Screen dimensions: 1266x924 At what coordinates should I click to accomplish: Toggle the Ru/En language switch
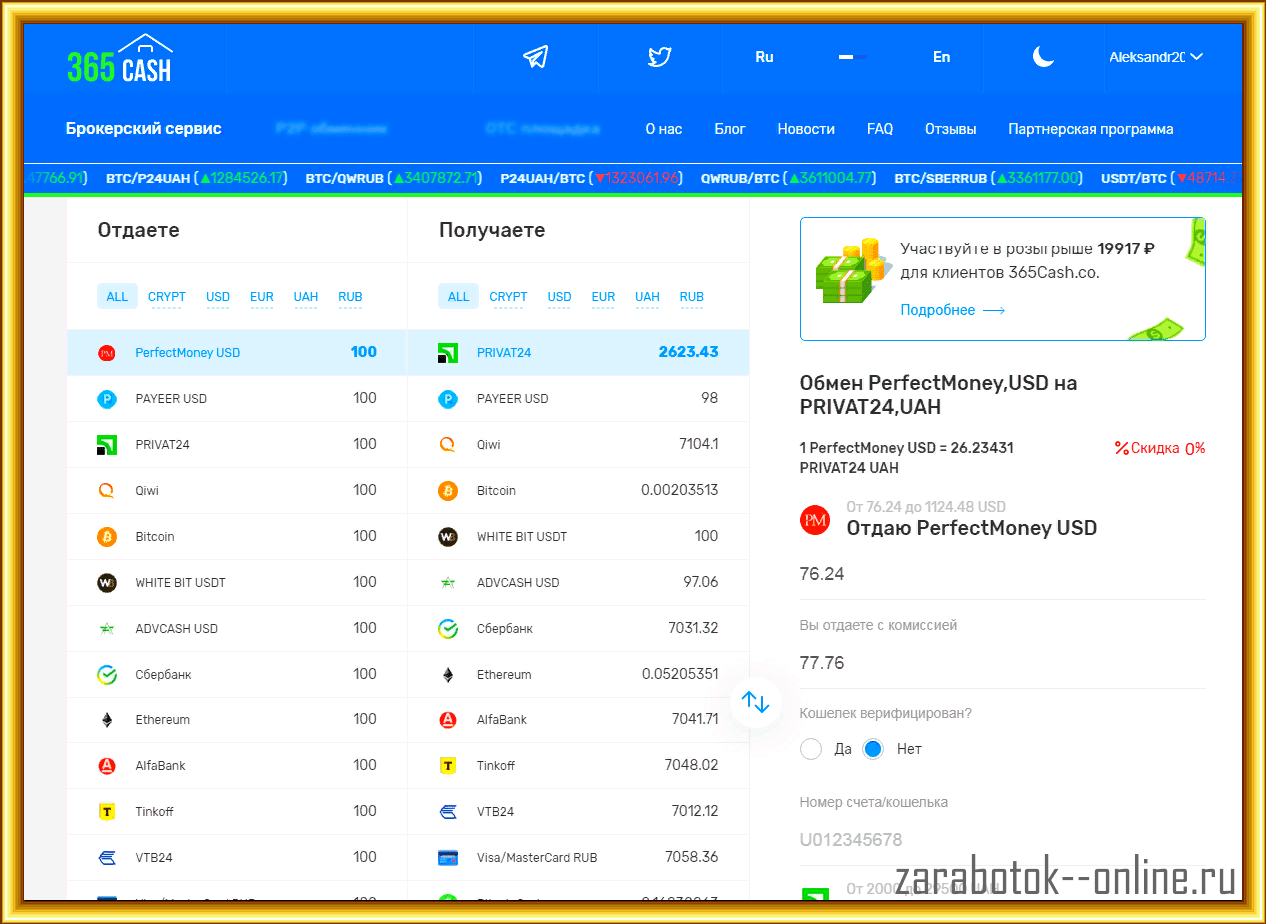click(852, 57)
